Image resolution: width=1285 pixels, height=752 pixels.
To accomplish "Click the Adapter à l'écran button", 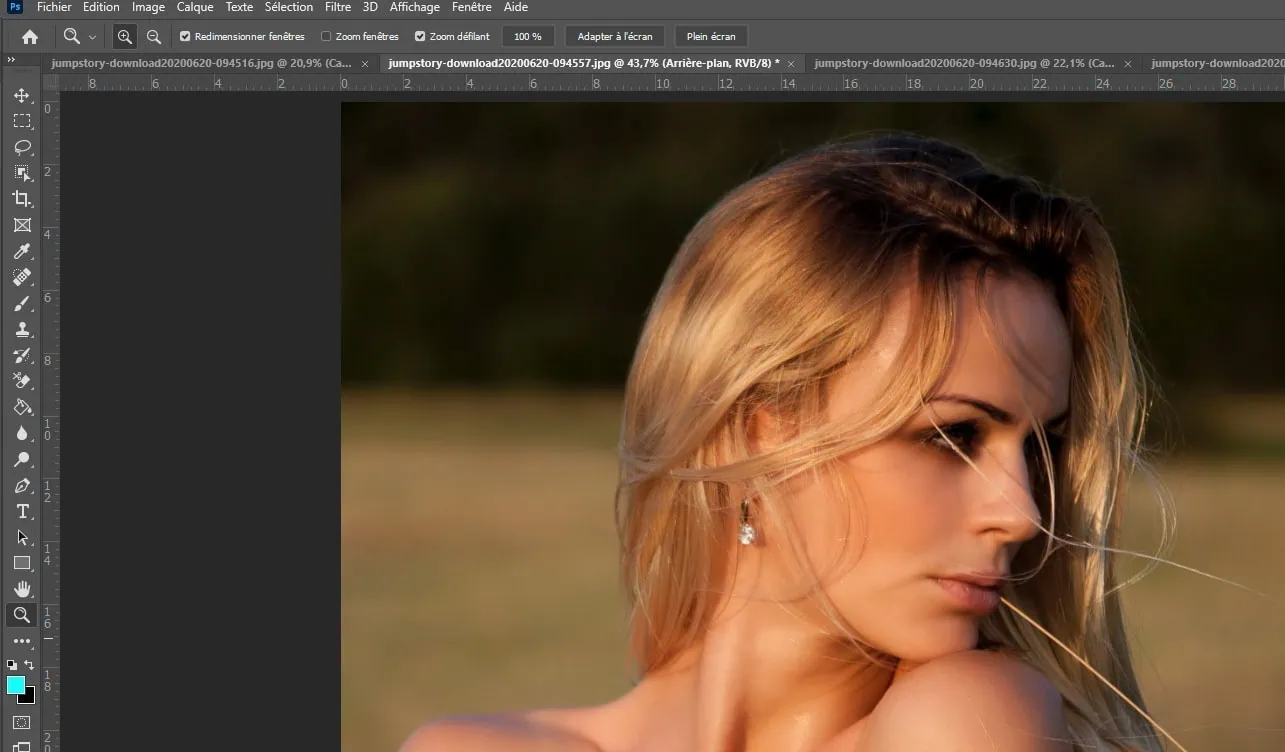I will coord(615,37).
